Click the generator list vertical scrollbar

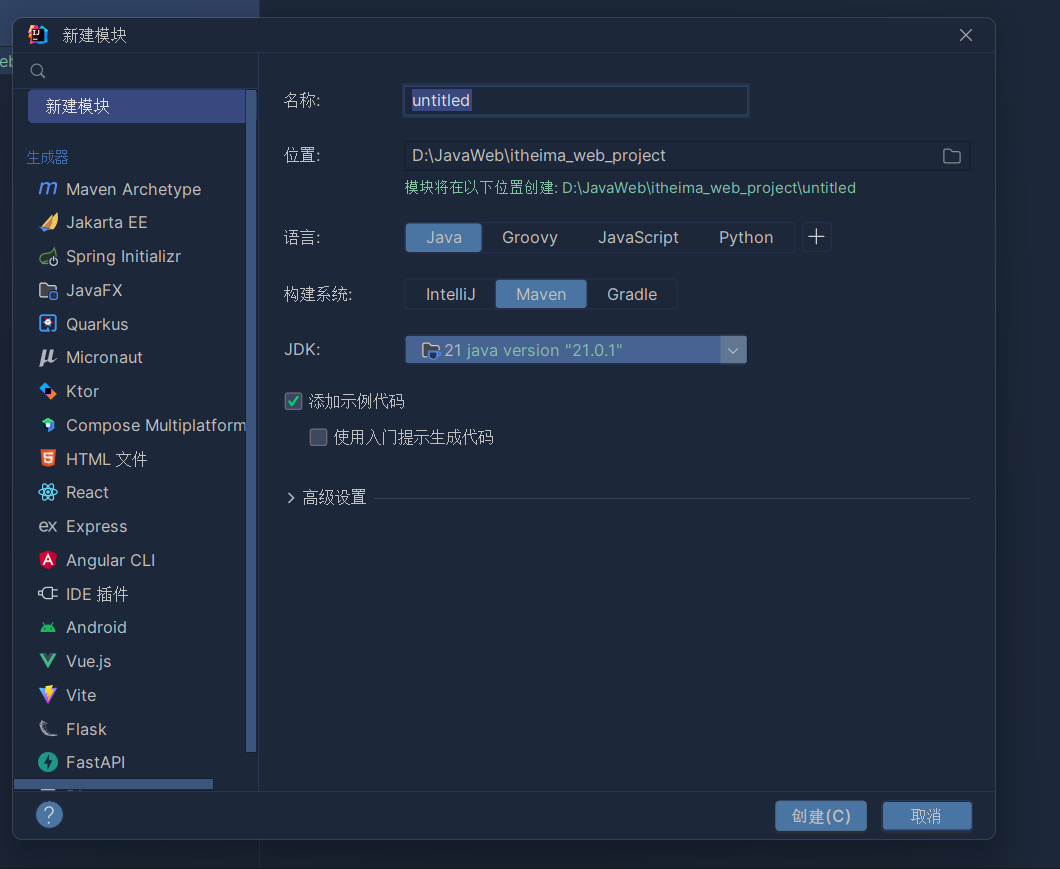click(251, 419)
